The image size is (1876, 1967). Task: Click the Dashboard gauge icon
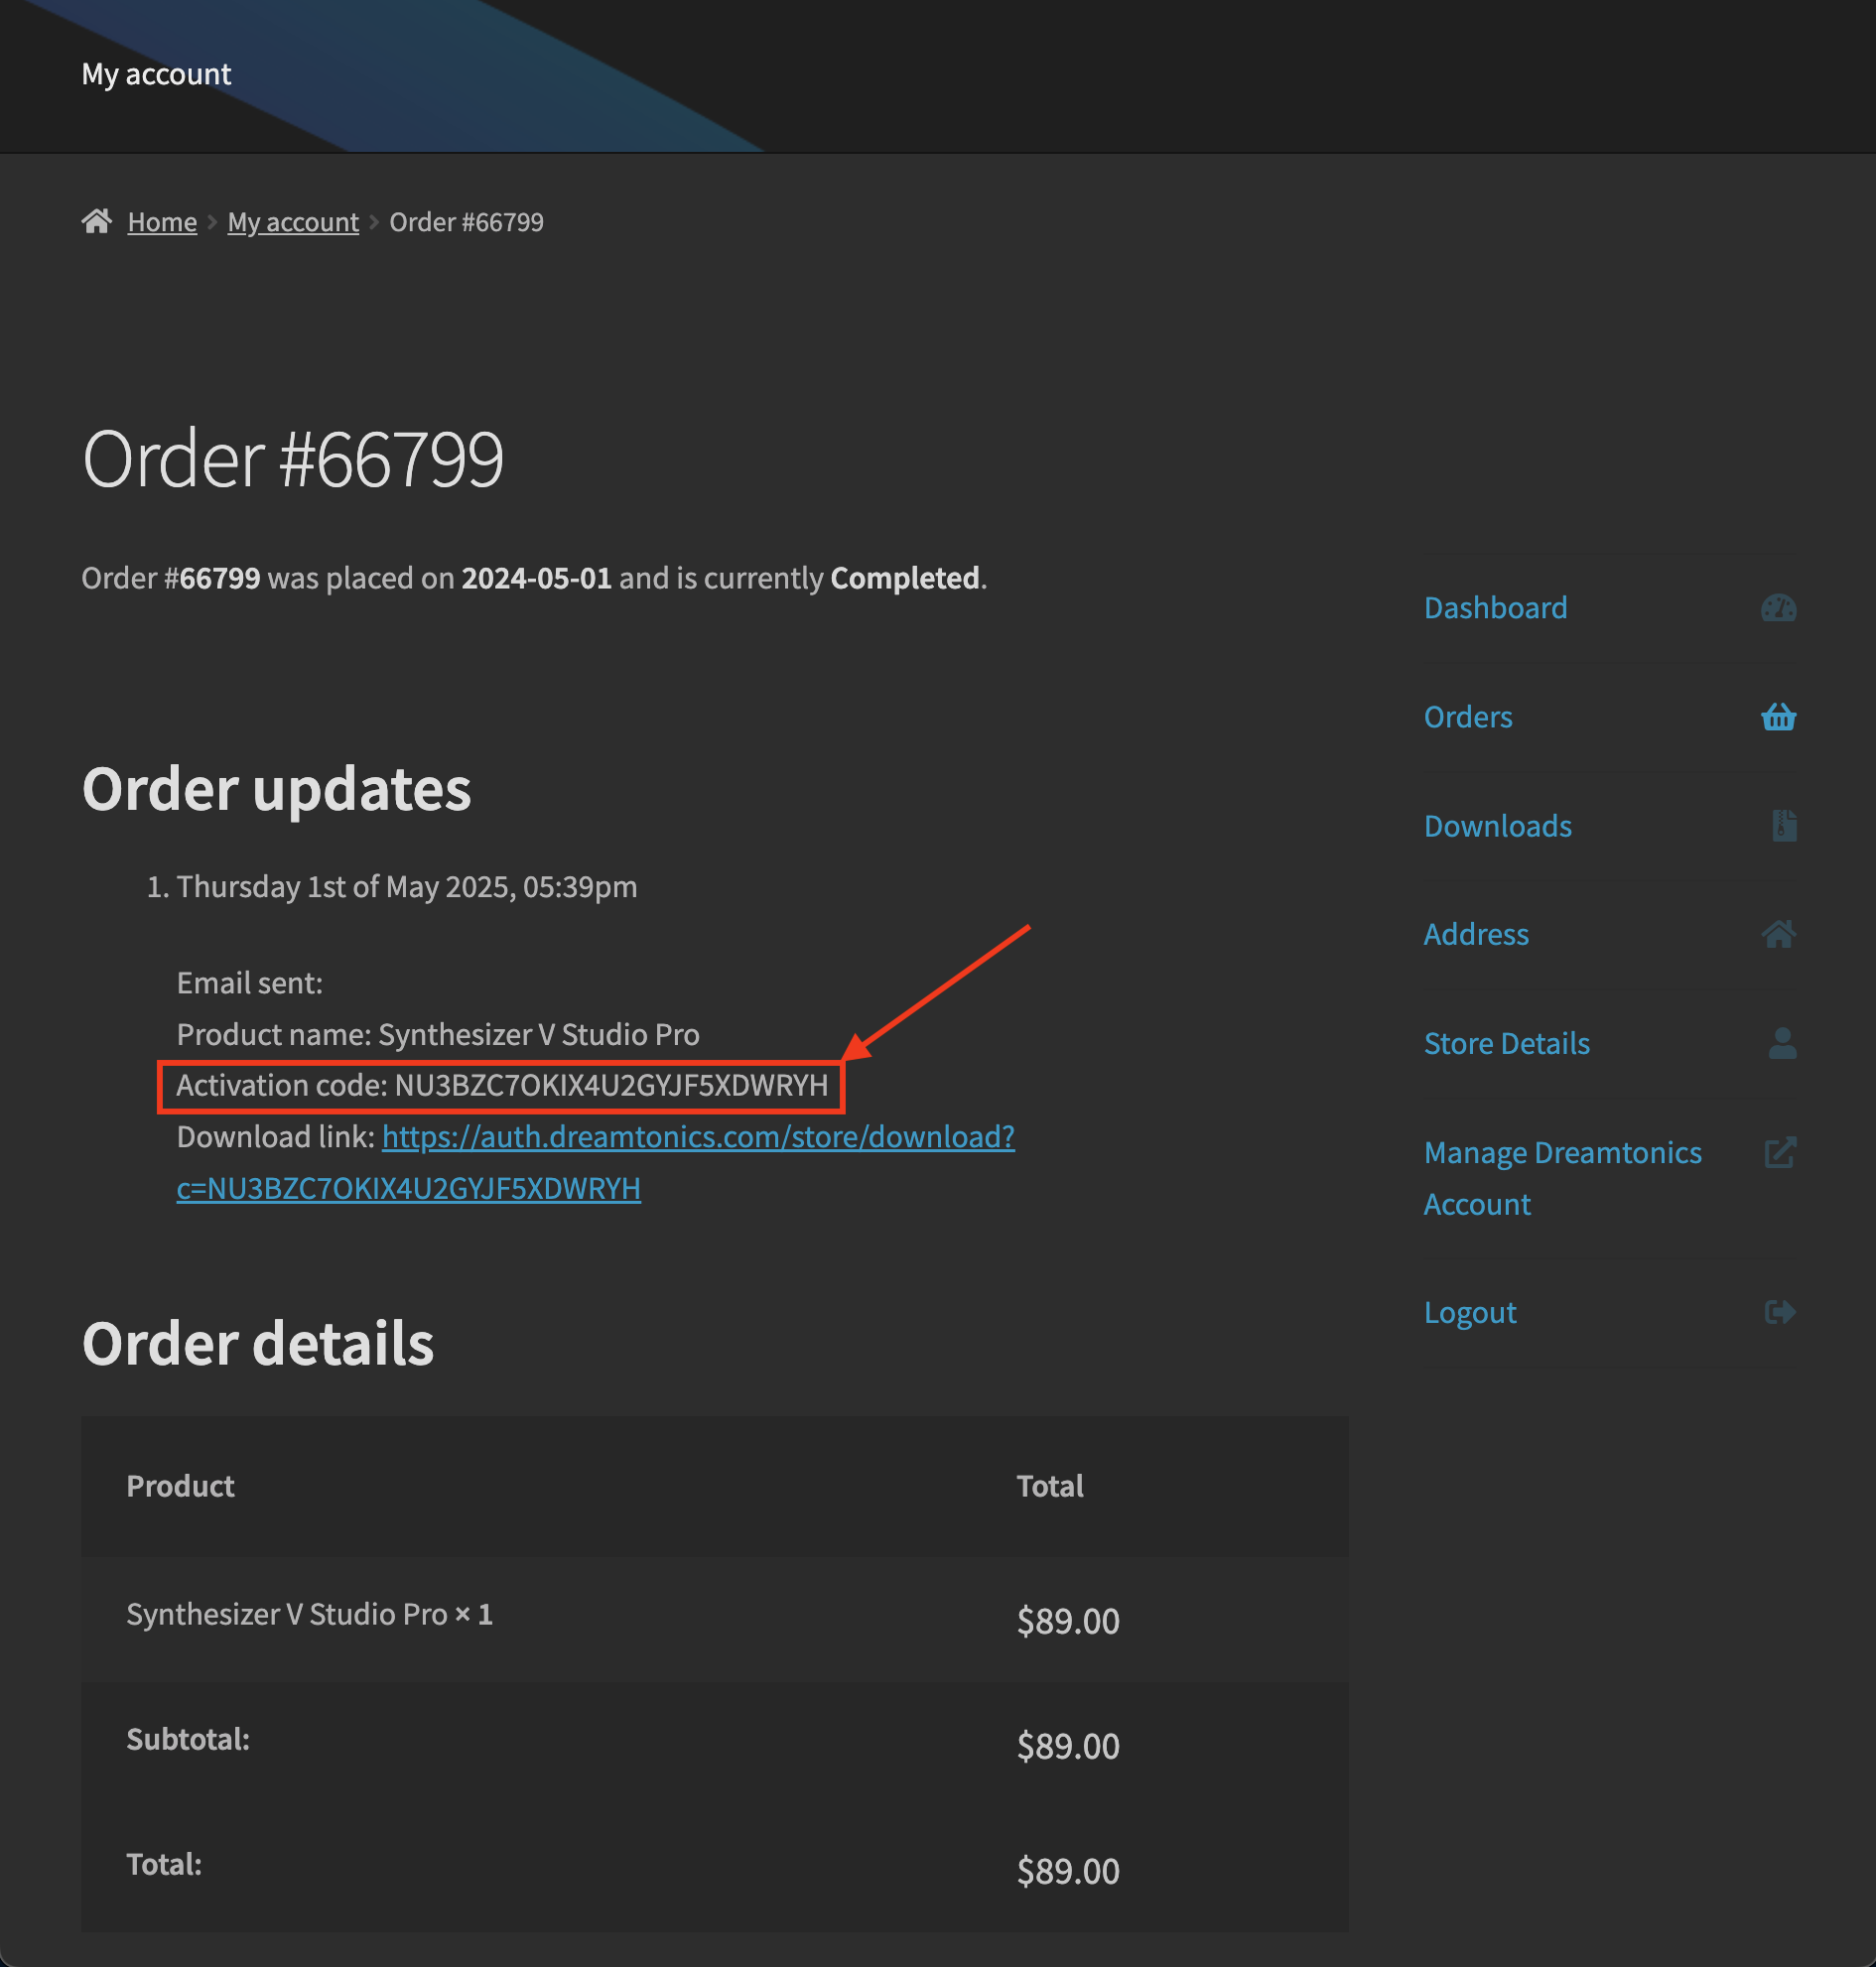(1778, 608)
